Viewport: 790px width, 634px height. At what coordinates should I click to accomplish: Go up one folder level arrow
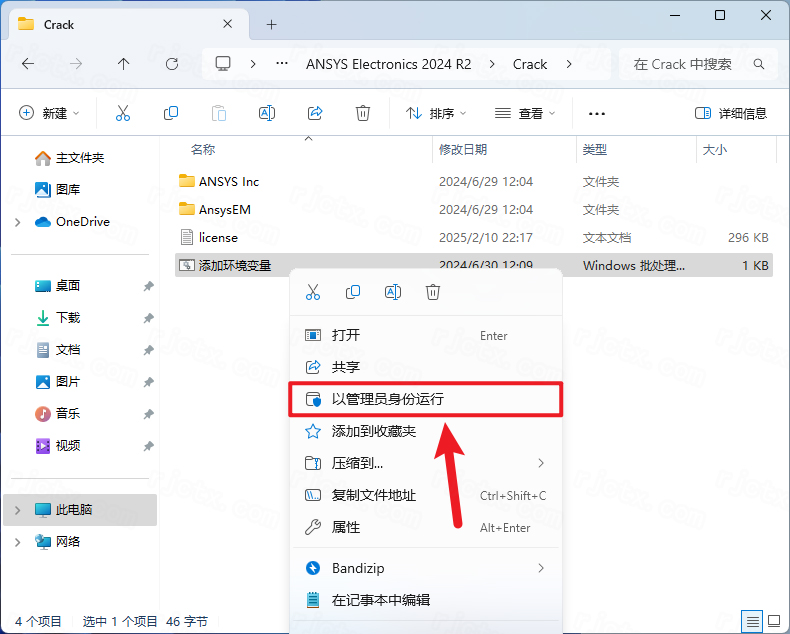[x=124, y=64]
